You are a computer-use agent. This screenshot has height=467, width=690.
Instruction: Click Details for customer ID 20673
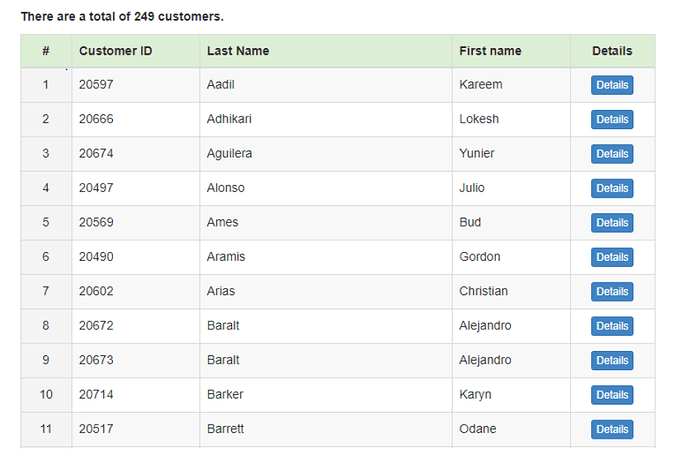(x=612, y=360)
